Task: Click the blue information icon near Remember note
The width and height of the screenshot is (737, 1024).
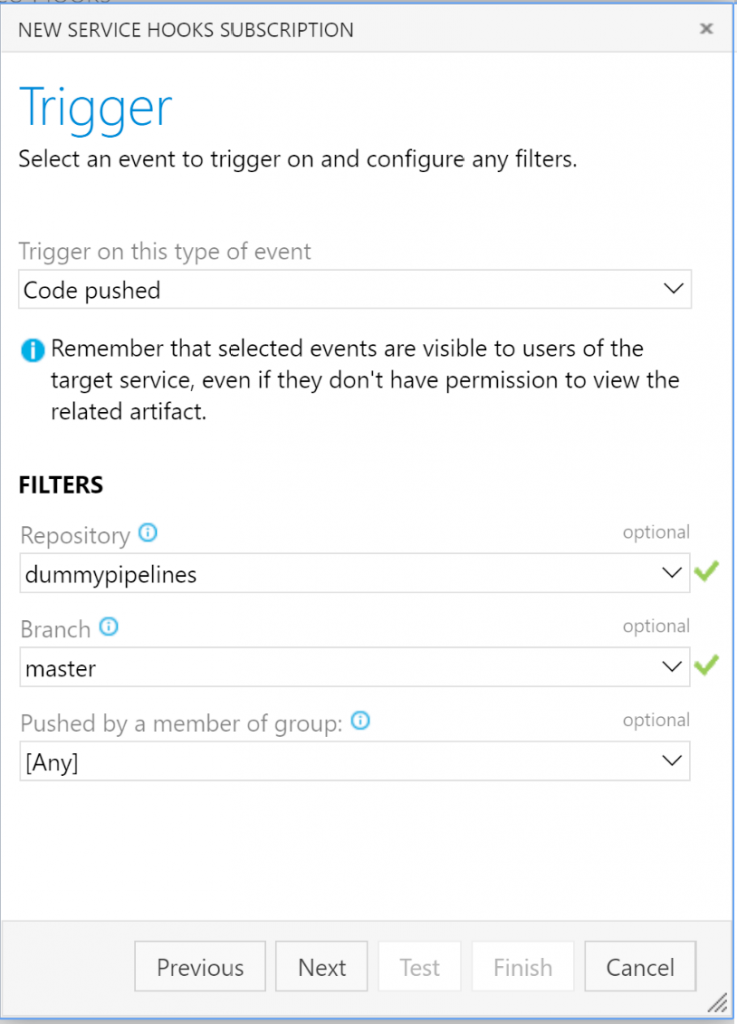Action: tap(33, 350)
